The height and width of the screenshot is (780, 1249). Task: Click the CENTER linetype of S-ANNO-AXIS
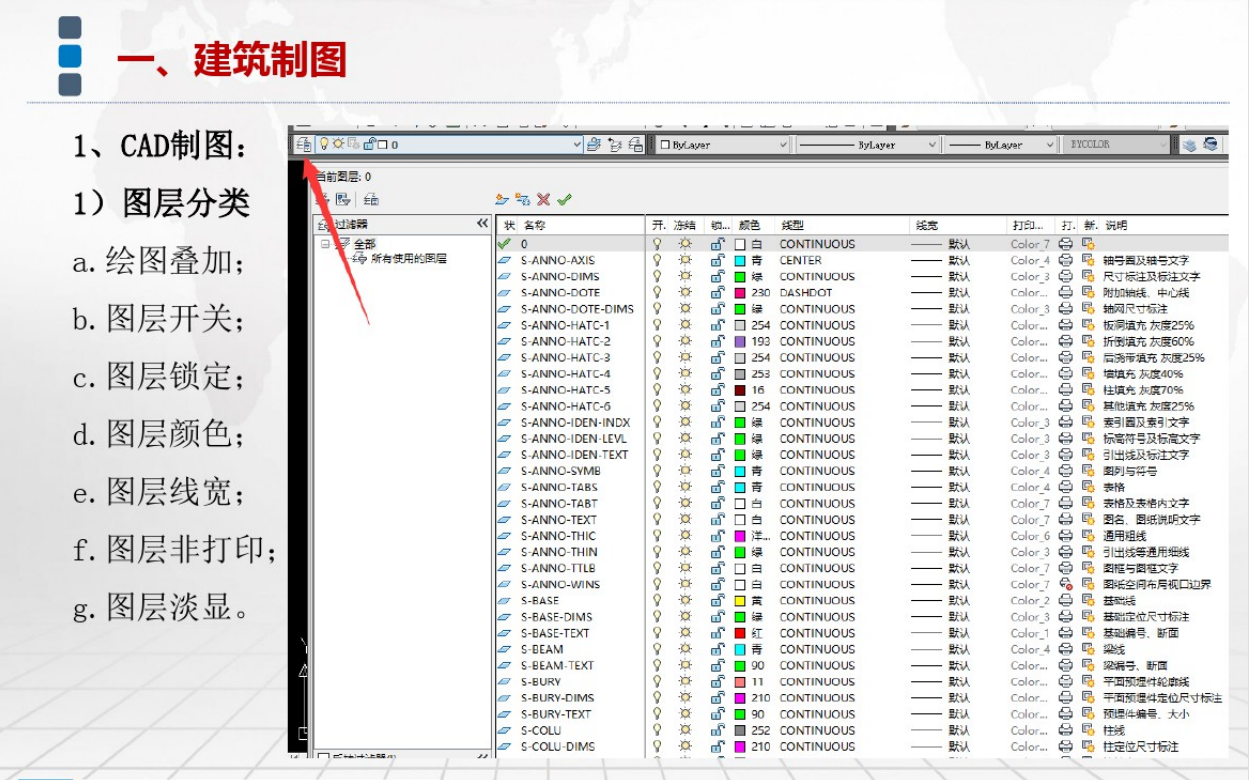pos(801,260)
